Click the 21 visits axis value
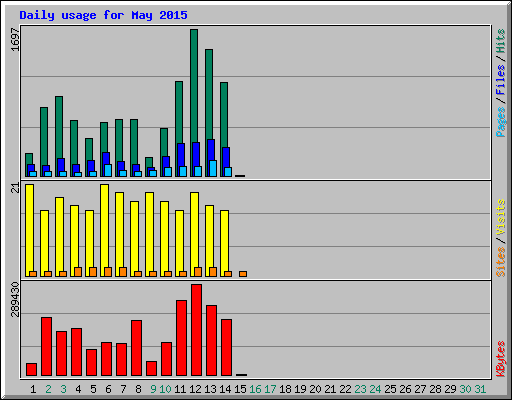512x400 pixels. coord(15,188)
